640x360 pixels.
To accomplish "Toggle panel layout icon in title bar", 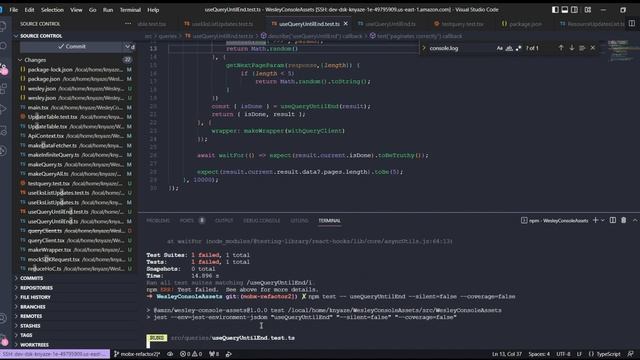I will coord(564,10).
